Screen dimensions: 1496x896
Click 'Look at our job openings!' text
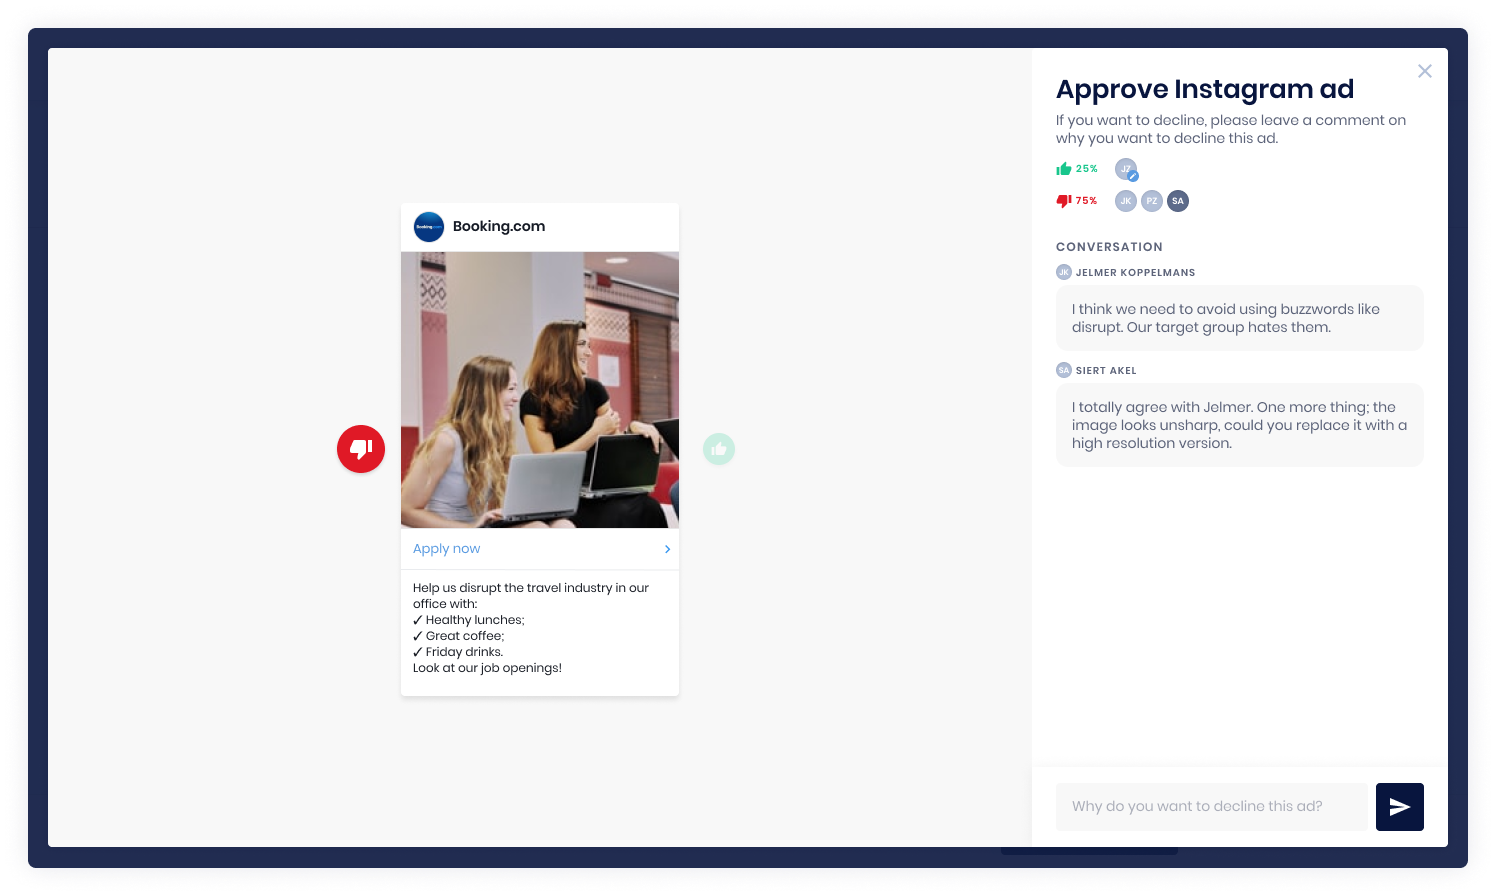(487, 668)
